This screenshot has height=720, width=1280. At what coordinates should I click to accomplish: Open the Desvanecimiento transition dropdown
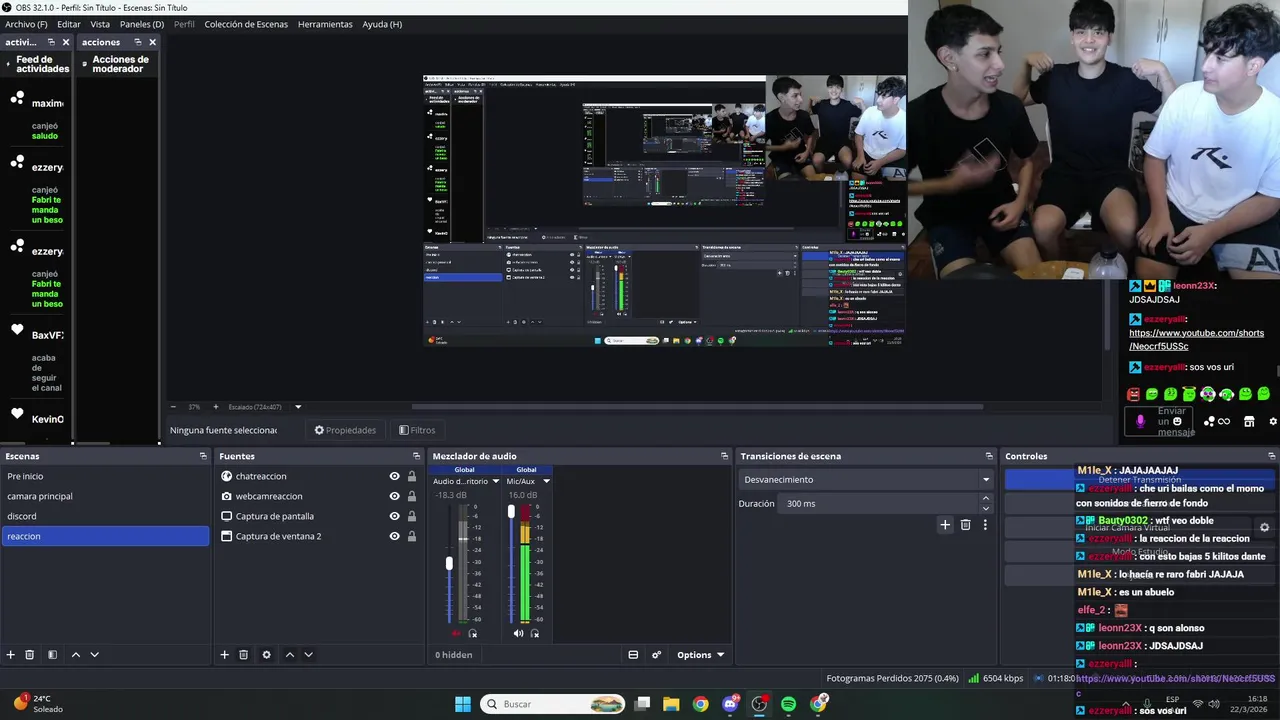pos(866,480)
